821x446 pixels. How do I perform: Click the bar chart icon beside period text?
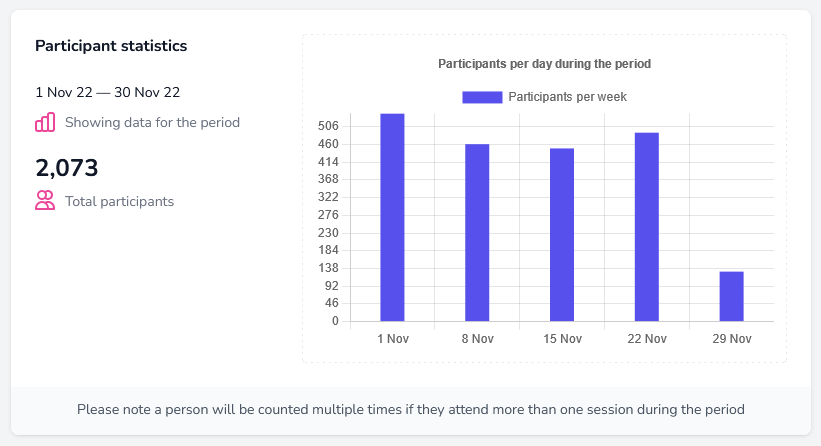(45, 122)
